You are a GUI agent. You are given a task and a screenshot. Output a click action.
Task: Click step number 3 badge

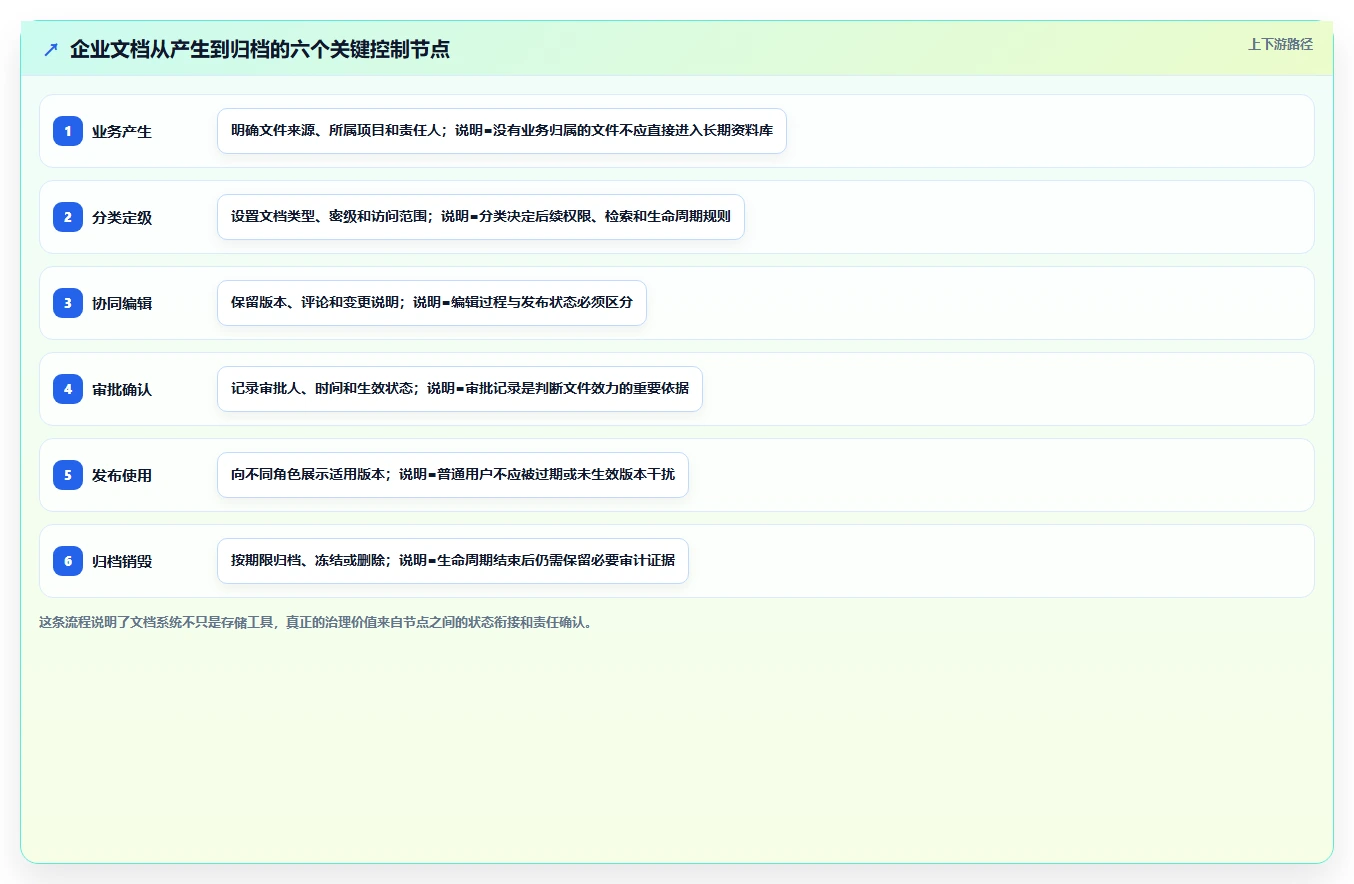pyautogui.click(x=68, y=303)
